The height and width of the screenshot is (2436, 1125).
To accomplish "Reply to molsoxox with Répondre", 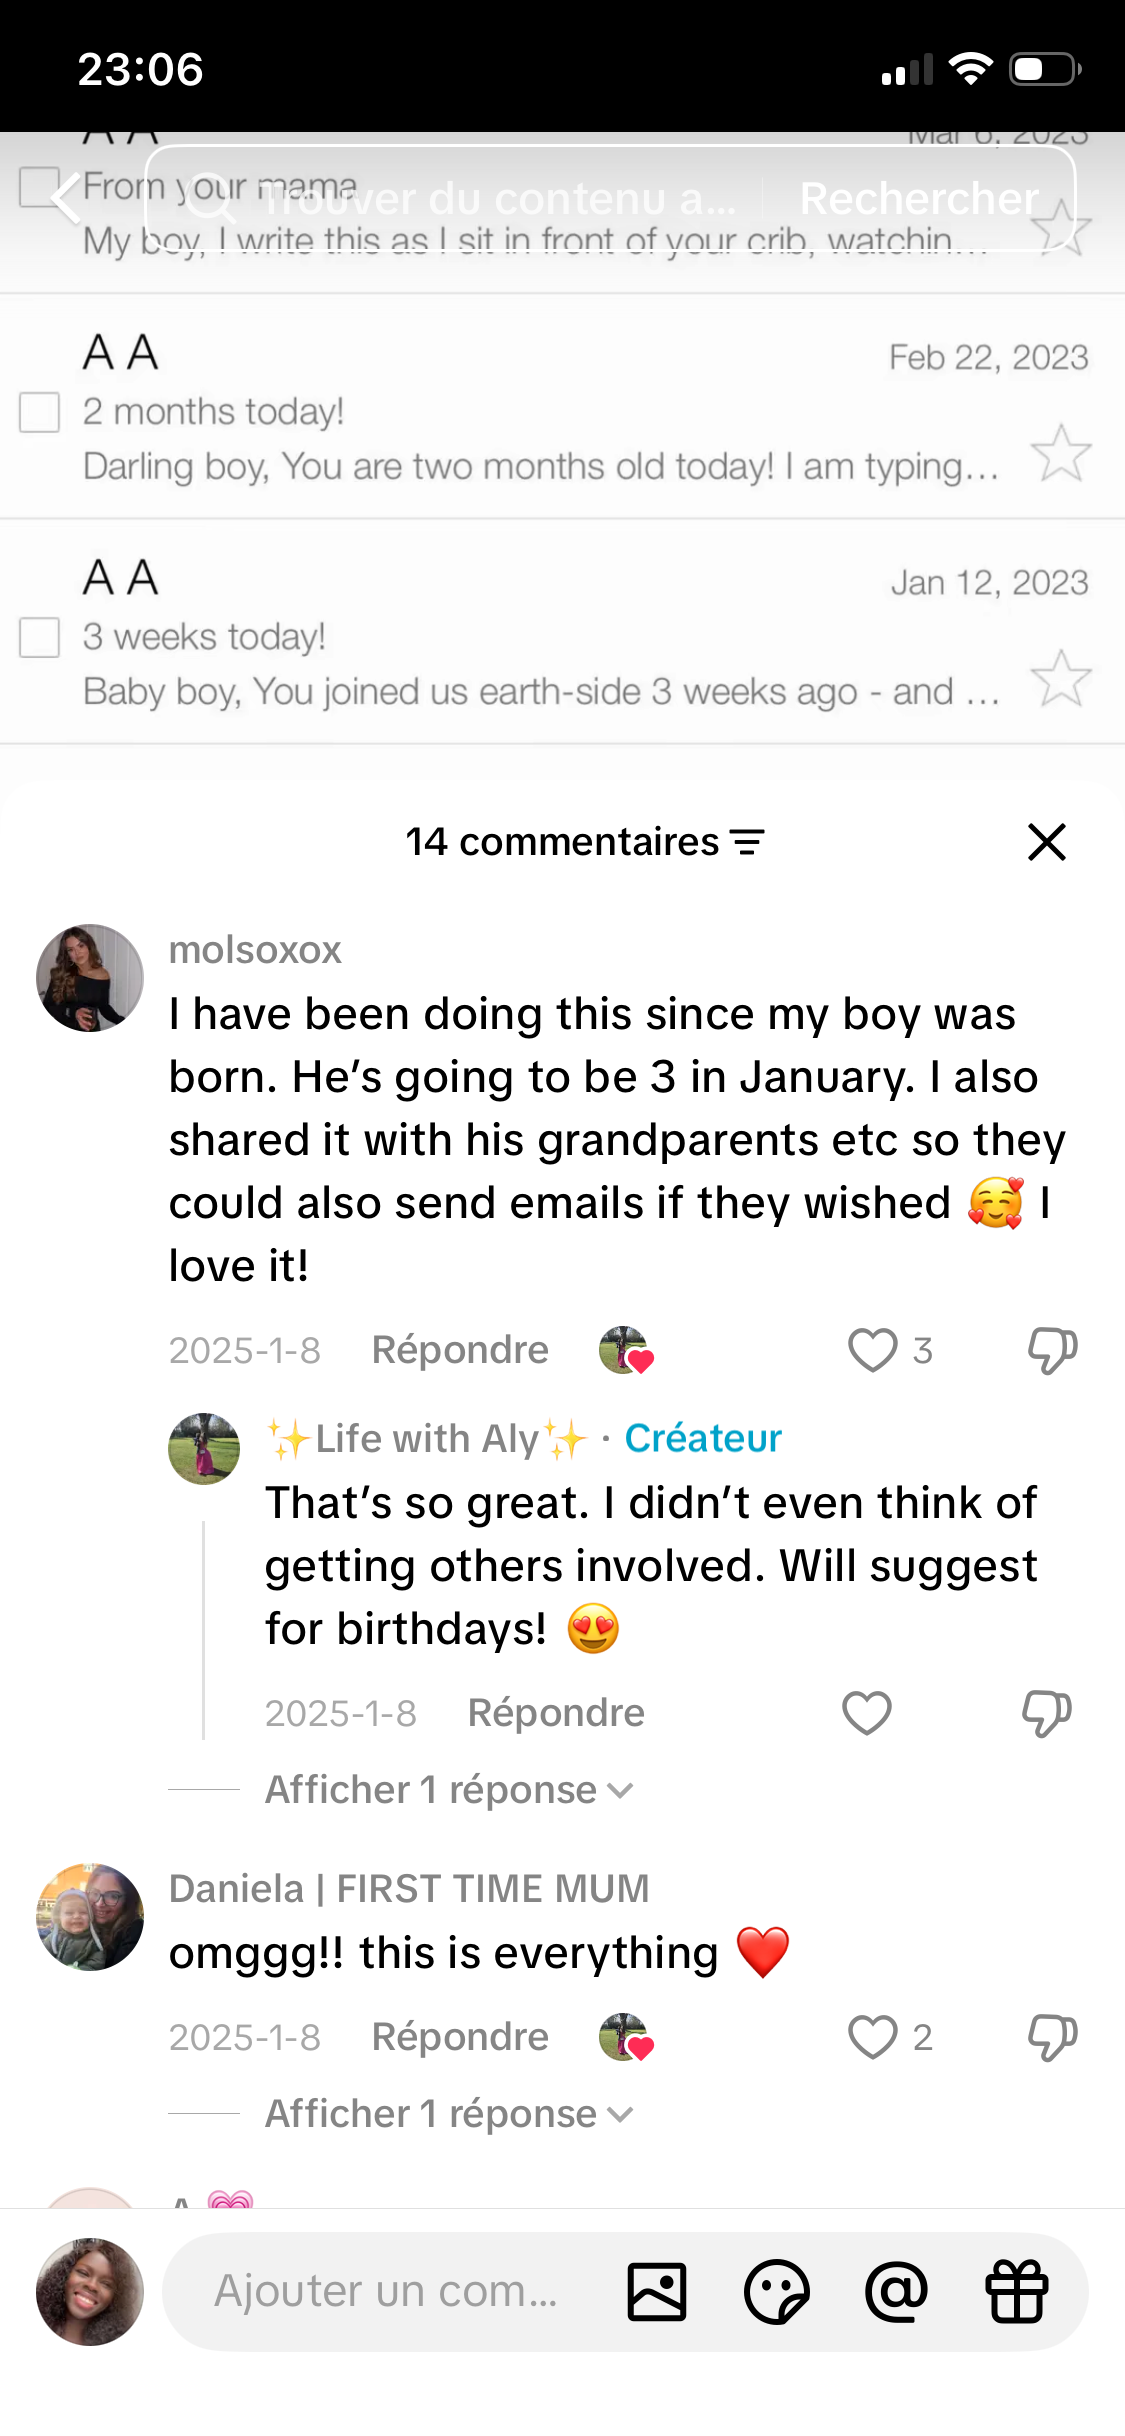I will [x=460, y=1350].
